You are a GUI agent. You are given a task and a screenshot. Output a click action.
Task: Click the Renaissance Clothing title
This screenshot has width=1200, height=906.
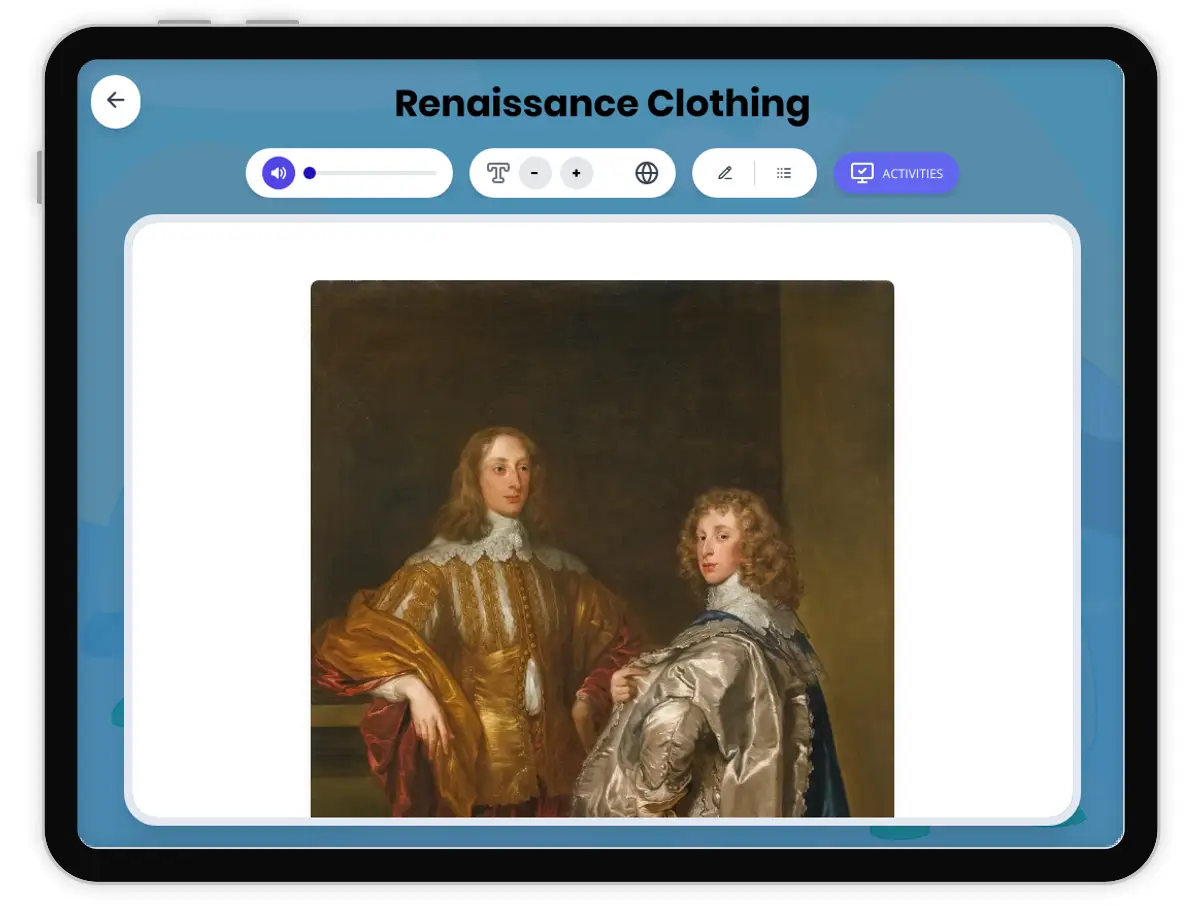point(602,104)
